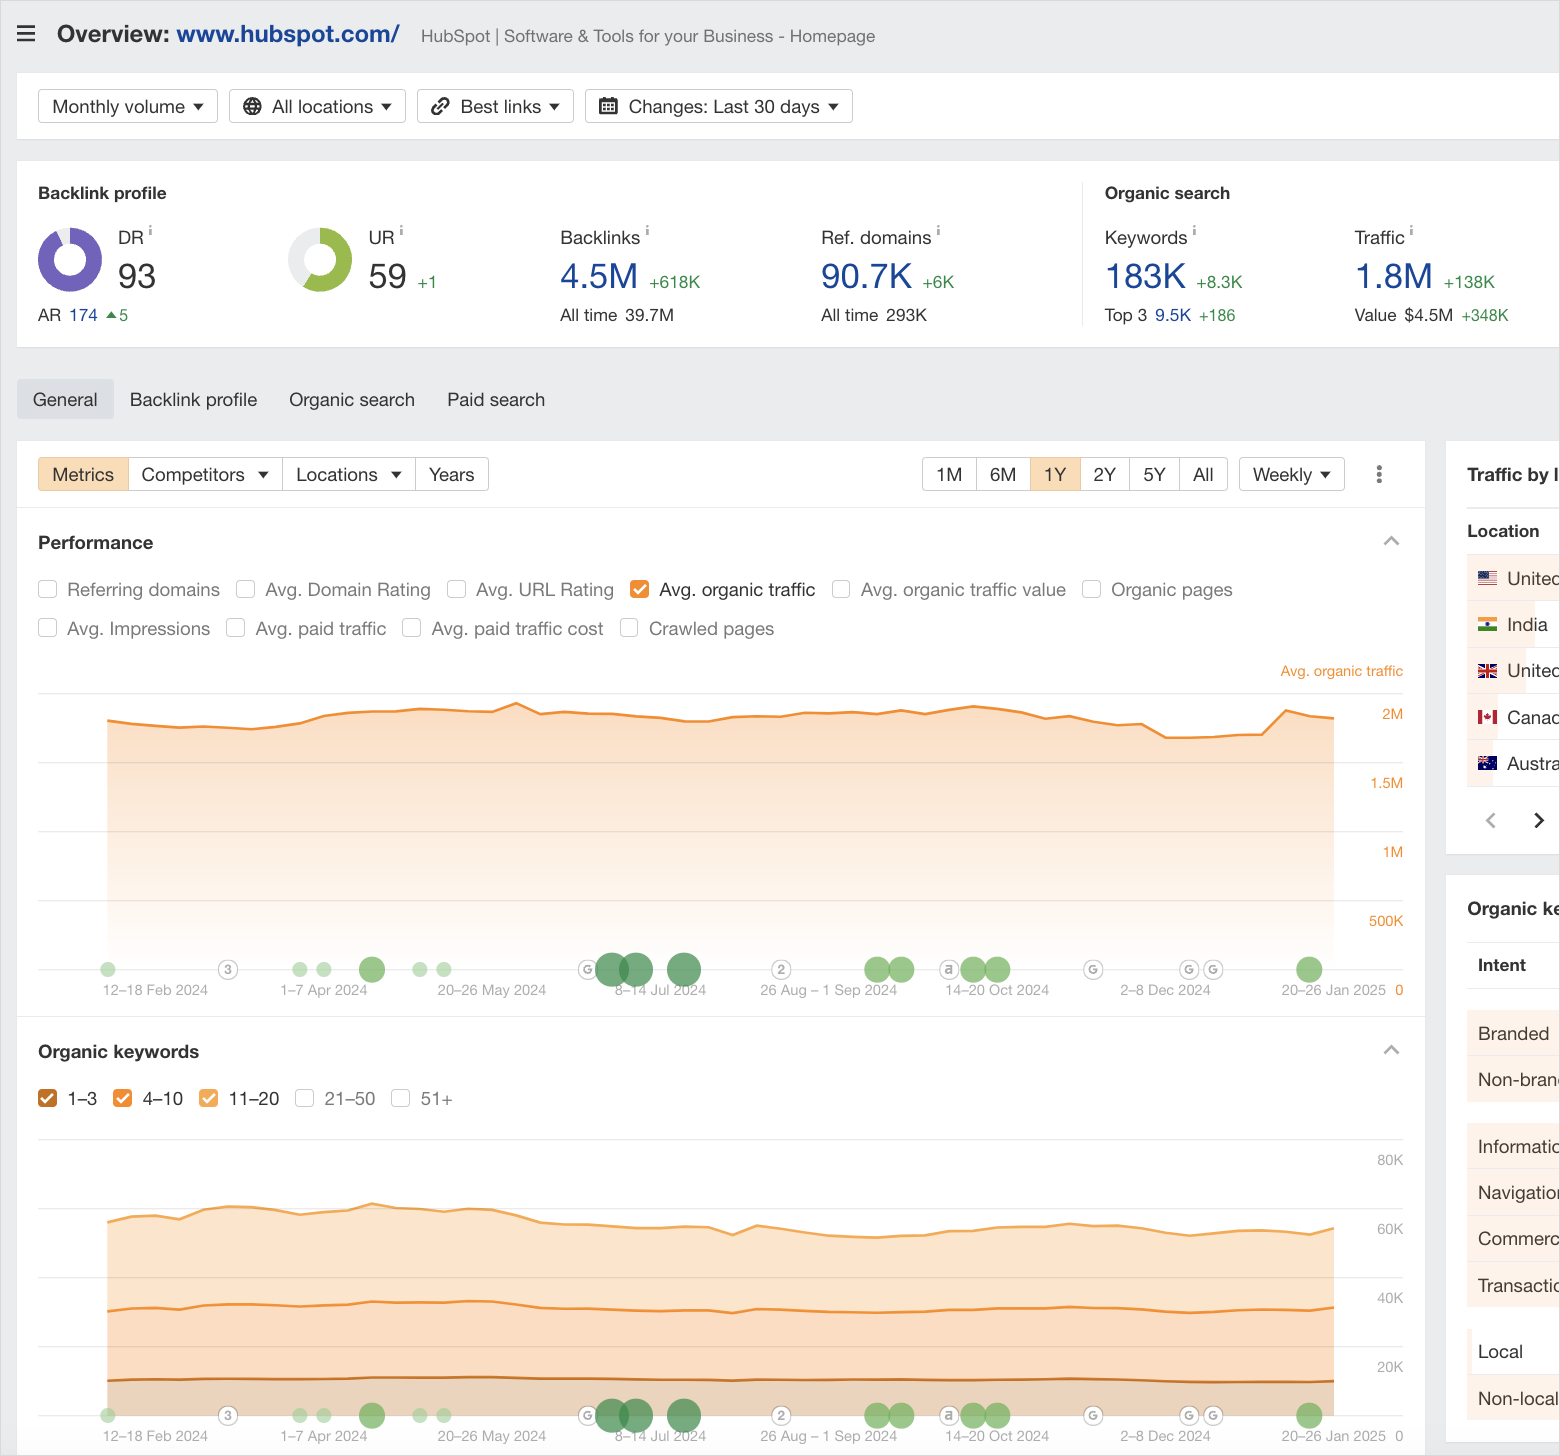Collapse the Performance section
The width and height of the screenshot is (1560, 1456).
[x=1391, y=541]
